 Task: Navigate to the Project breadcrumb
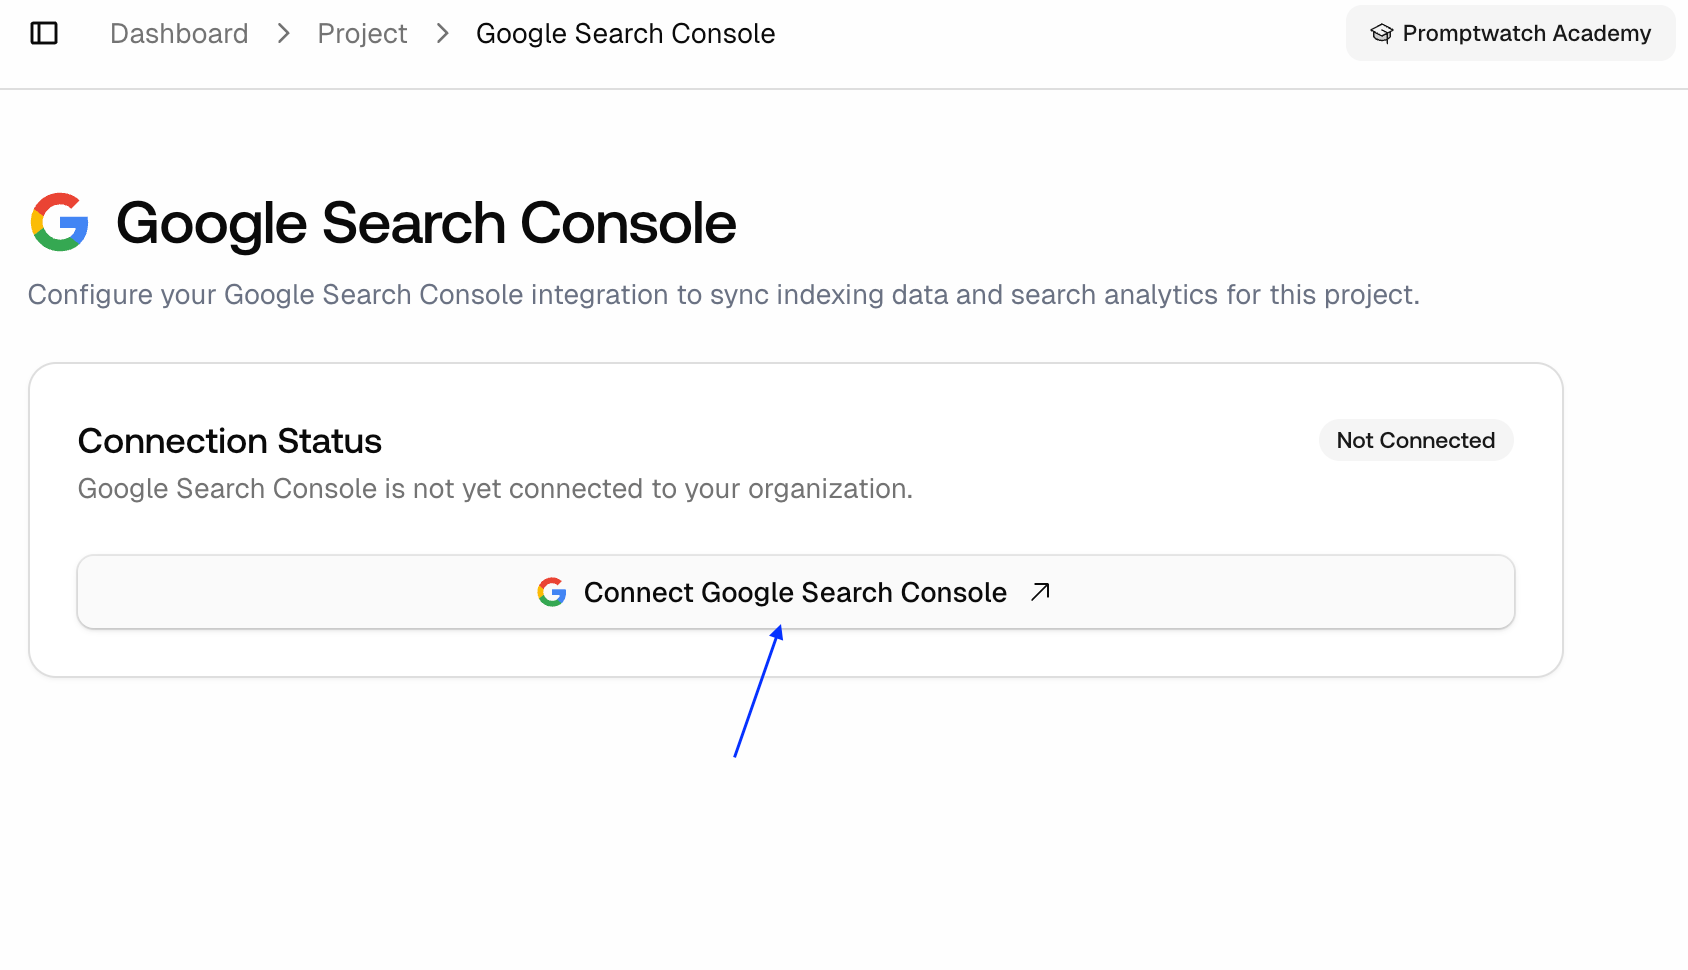point(362,33)
